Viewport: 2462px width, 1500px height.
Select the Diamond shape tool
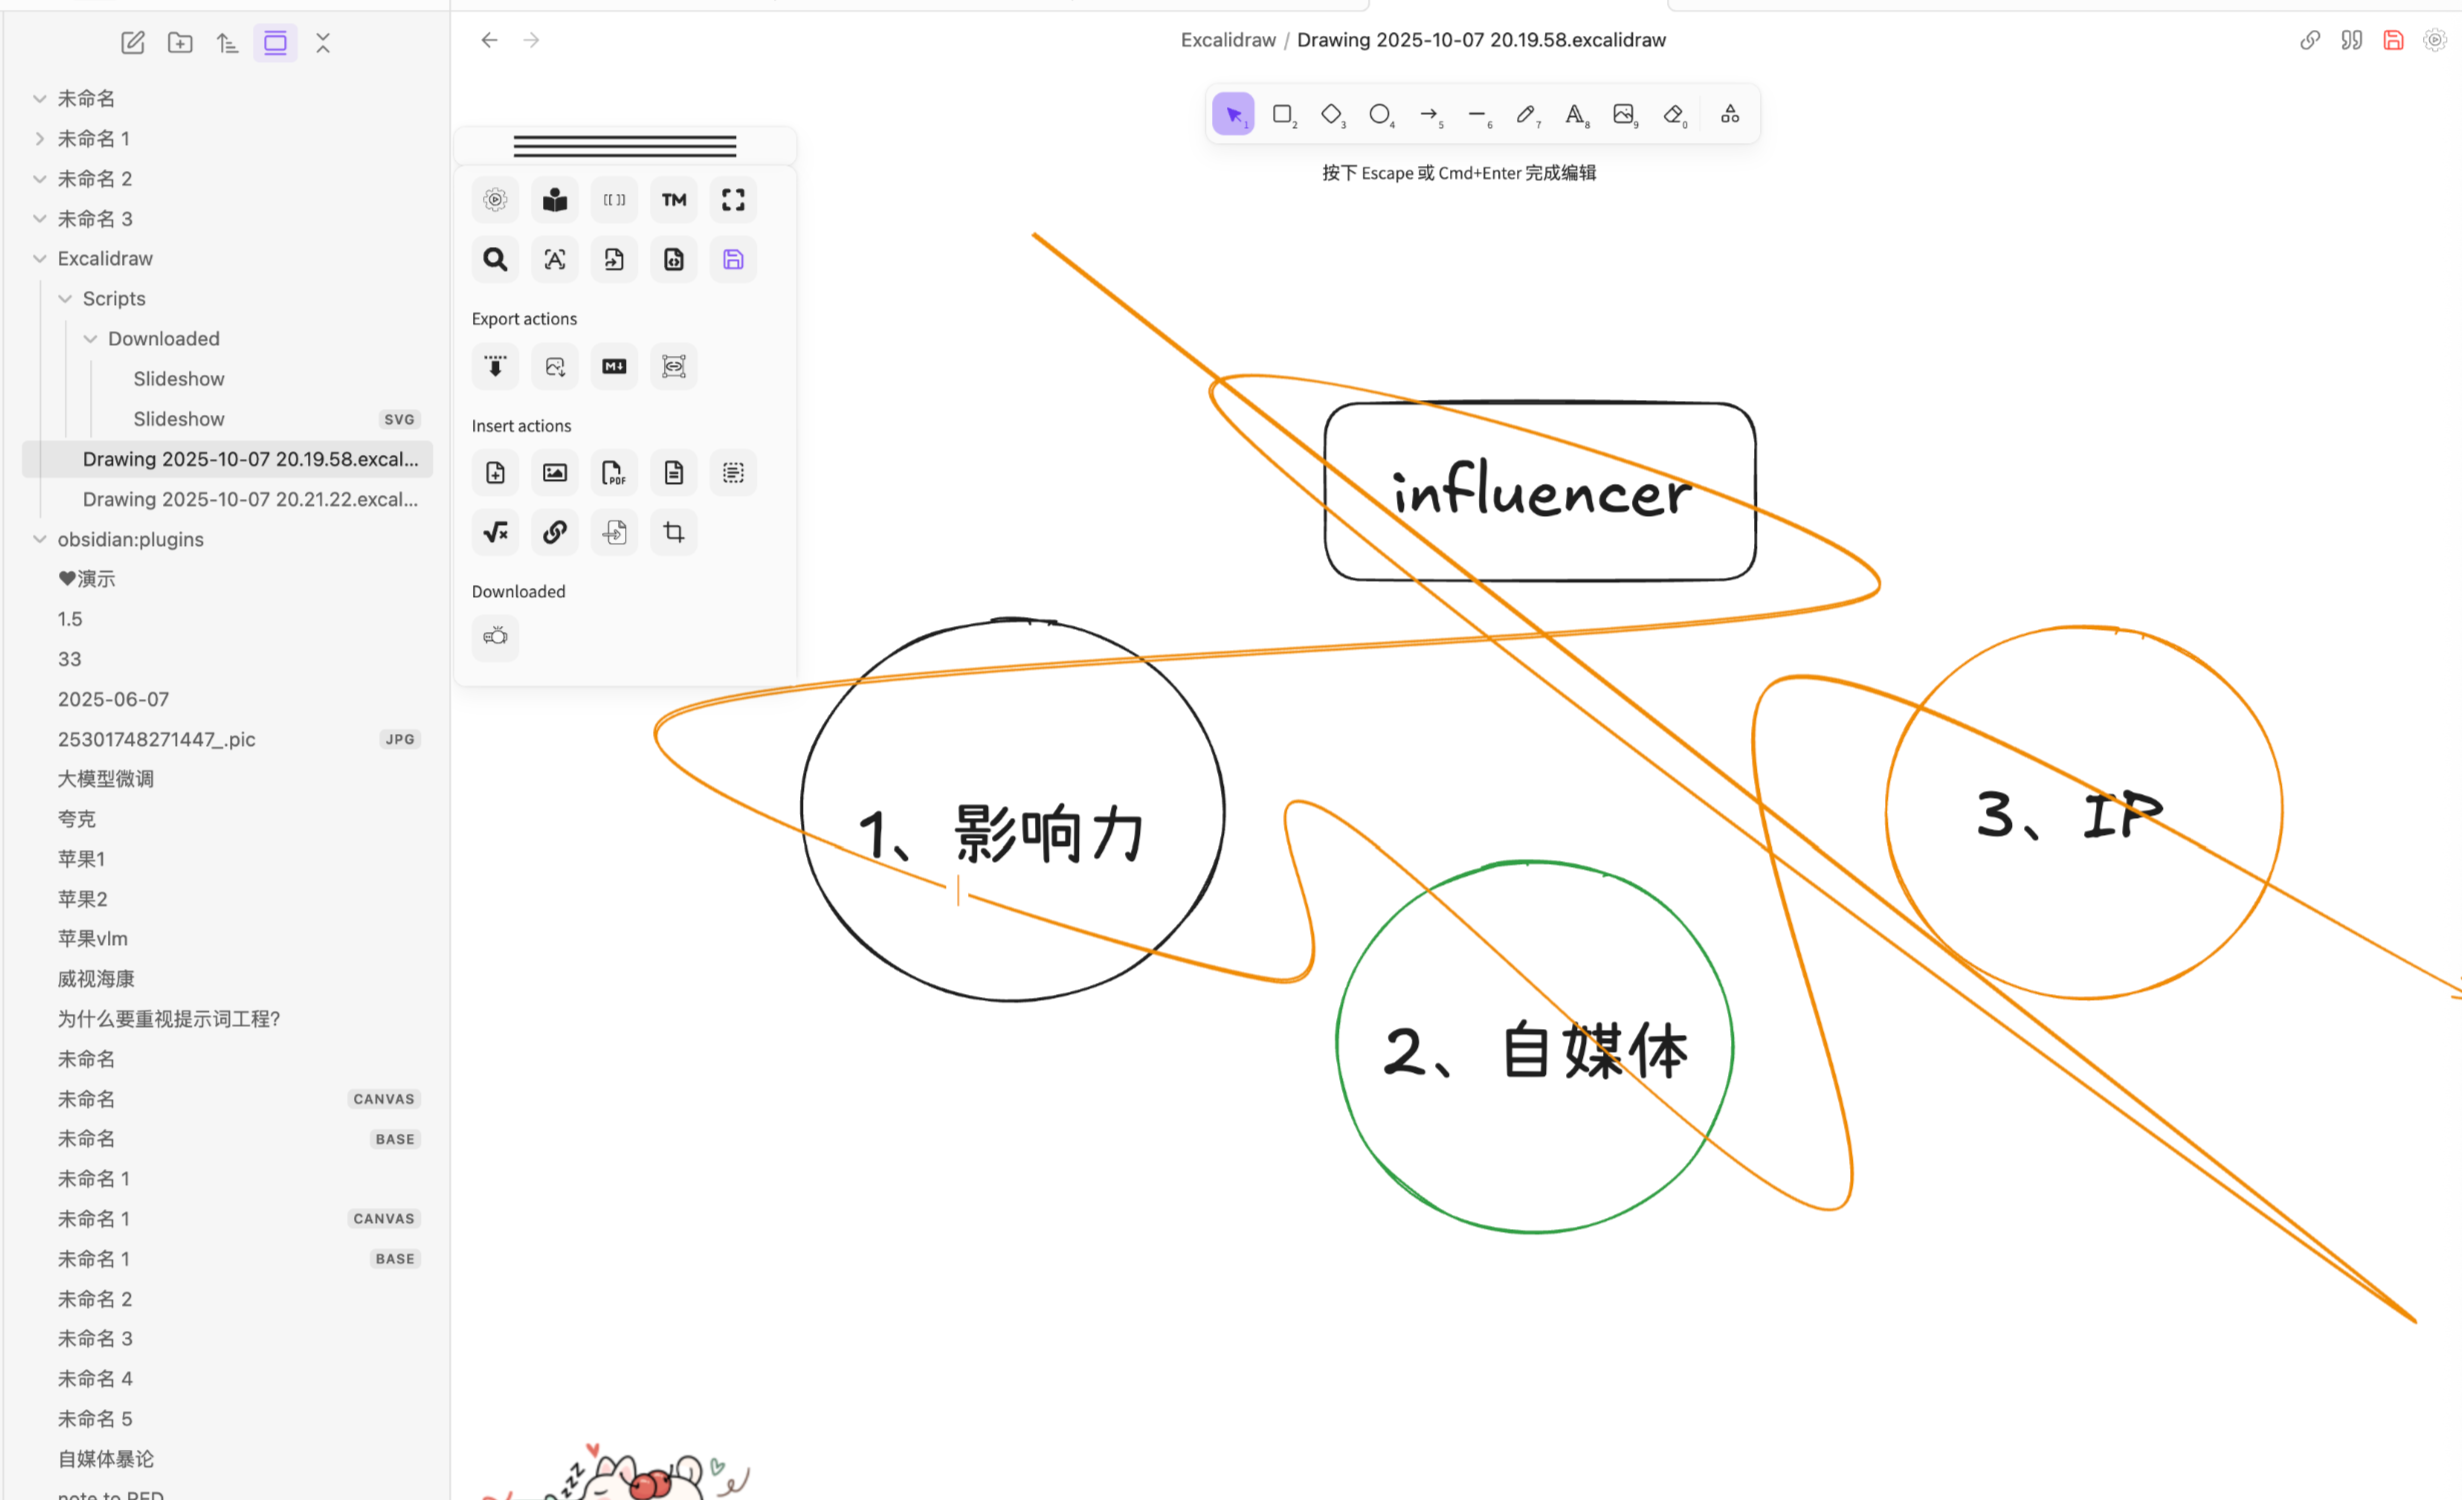[1331, 115]
